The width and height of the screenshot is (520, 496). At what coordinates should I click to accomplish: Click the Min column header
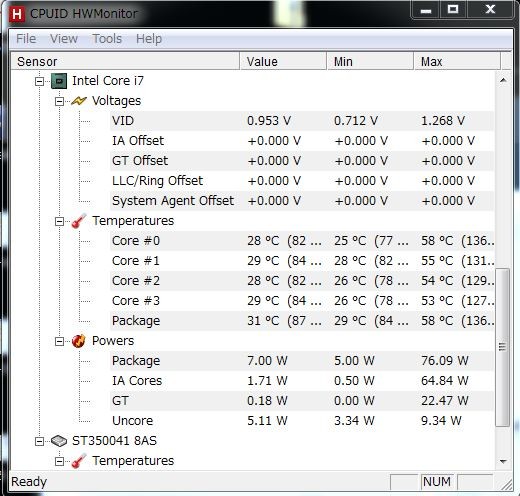[370, 61]
